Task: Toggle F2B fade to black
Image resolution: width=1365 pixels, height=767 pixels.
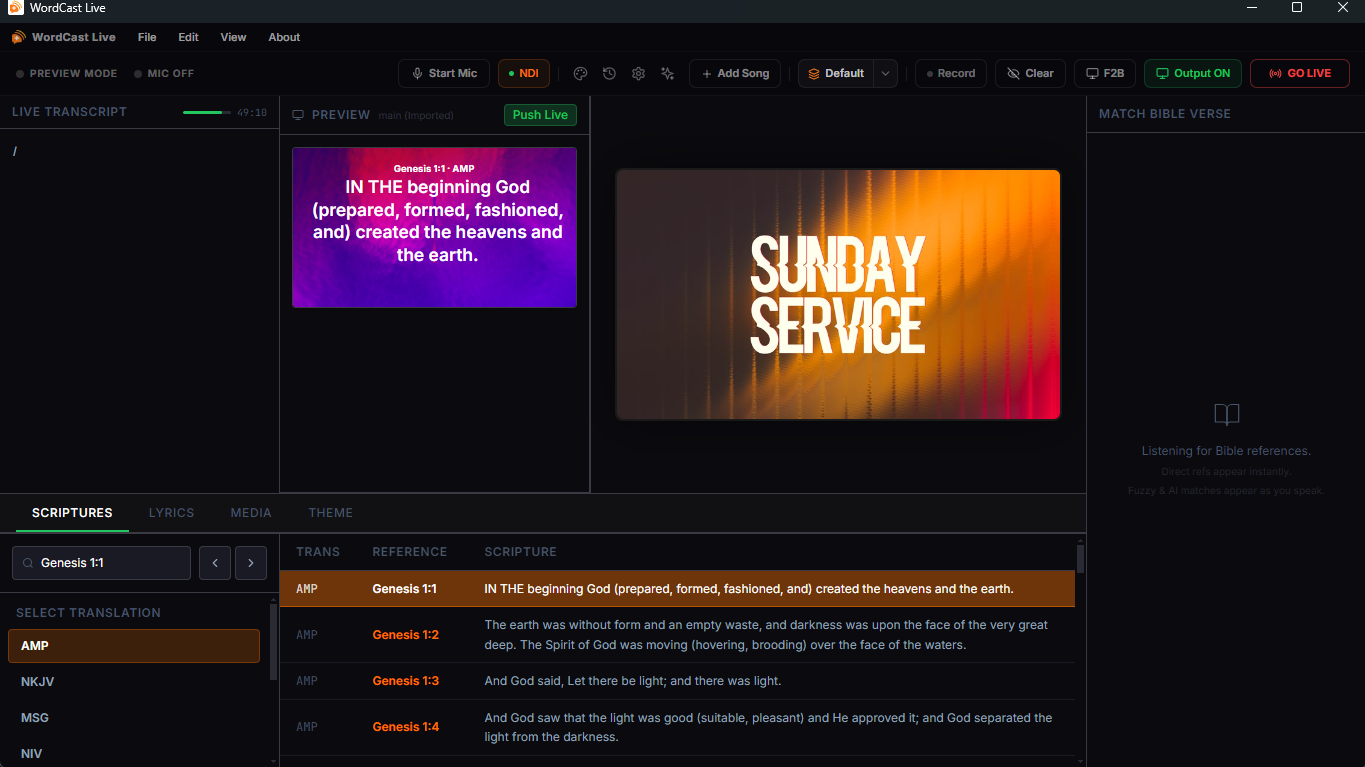Action: coord(1105,73)
